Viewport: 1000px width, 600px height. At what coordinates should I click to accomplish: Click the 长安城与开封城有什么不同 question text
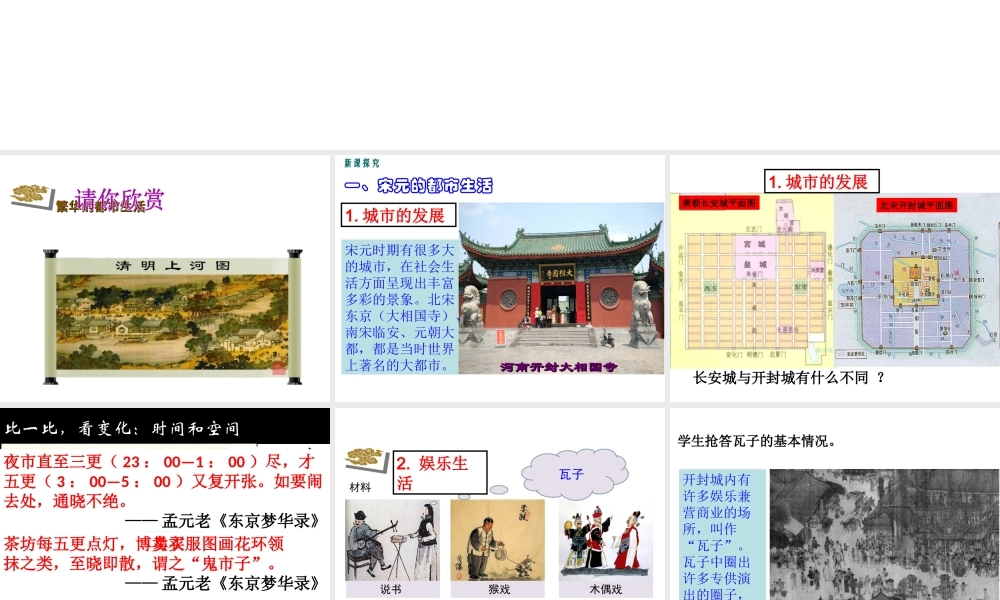click(789, 377)
